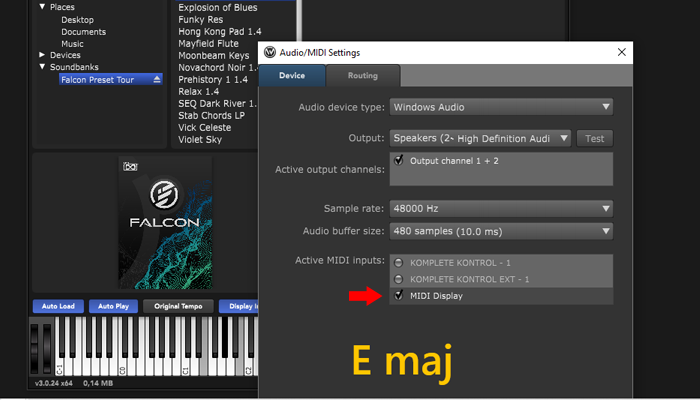This screenshot has width=700, height=400.
Task: Toggle the Display Info button
Action: click(x=238, y=306)
